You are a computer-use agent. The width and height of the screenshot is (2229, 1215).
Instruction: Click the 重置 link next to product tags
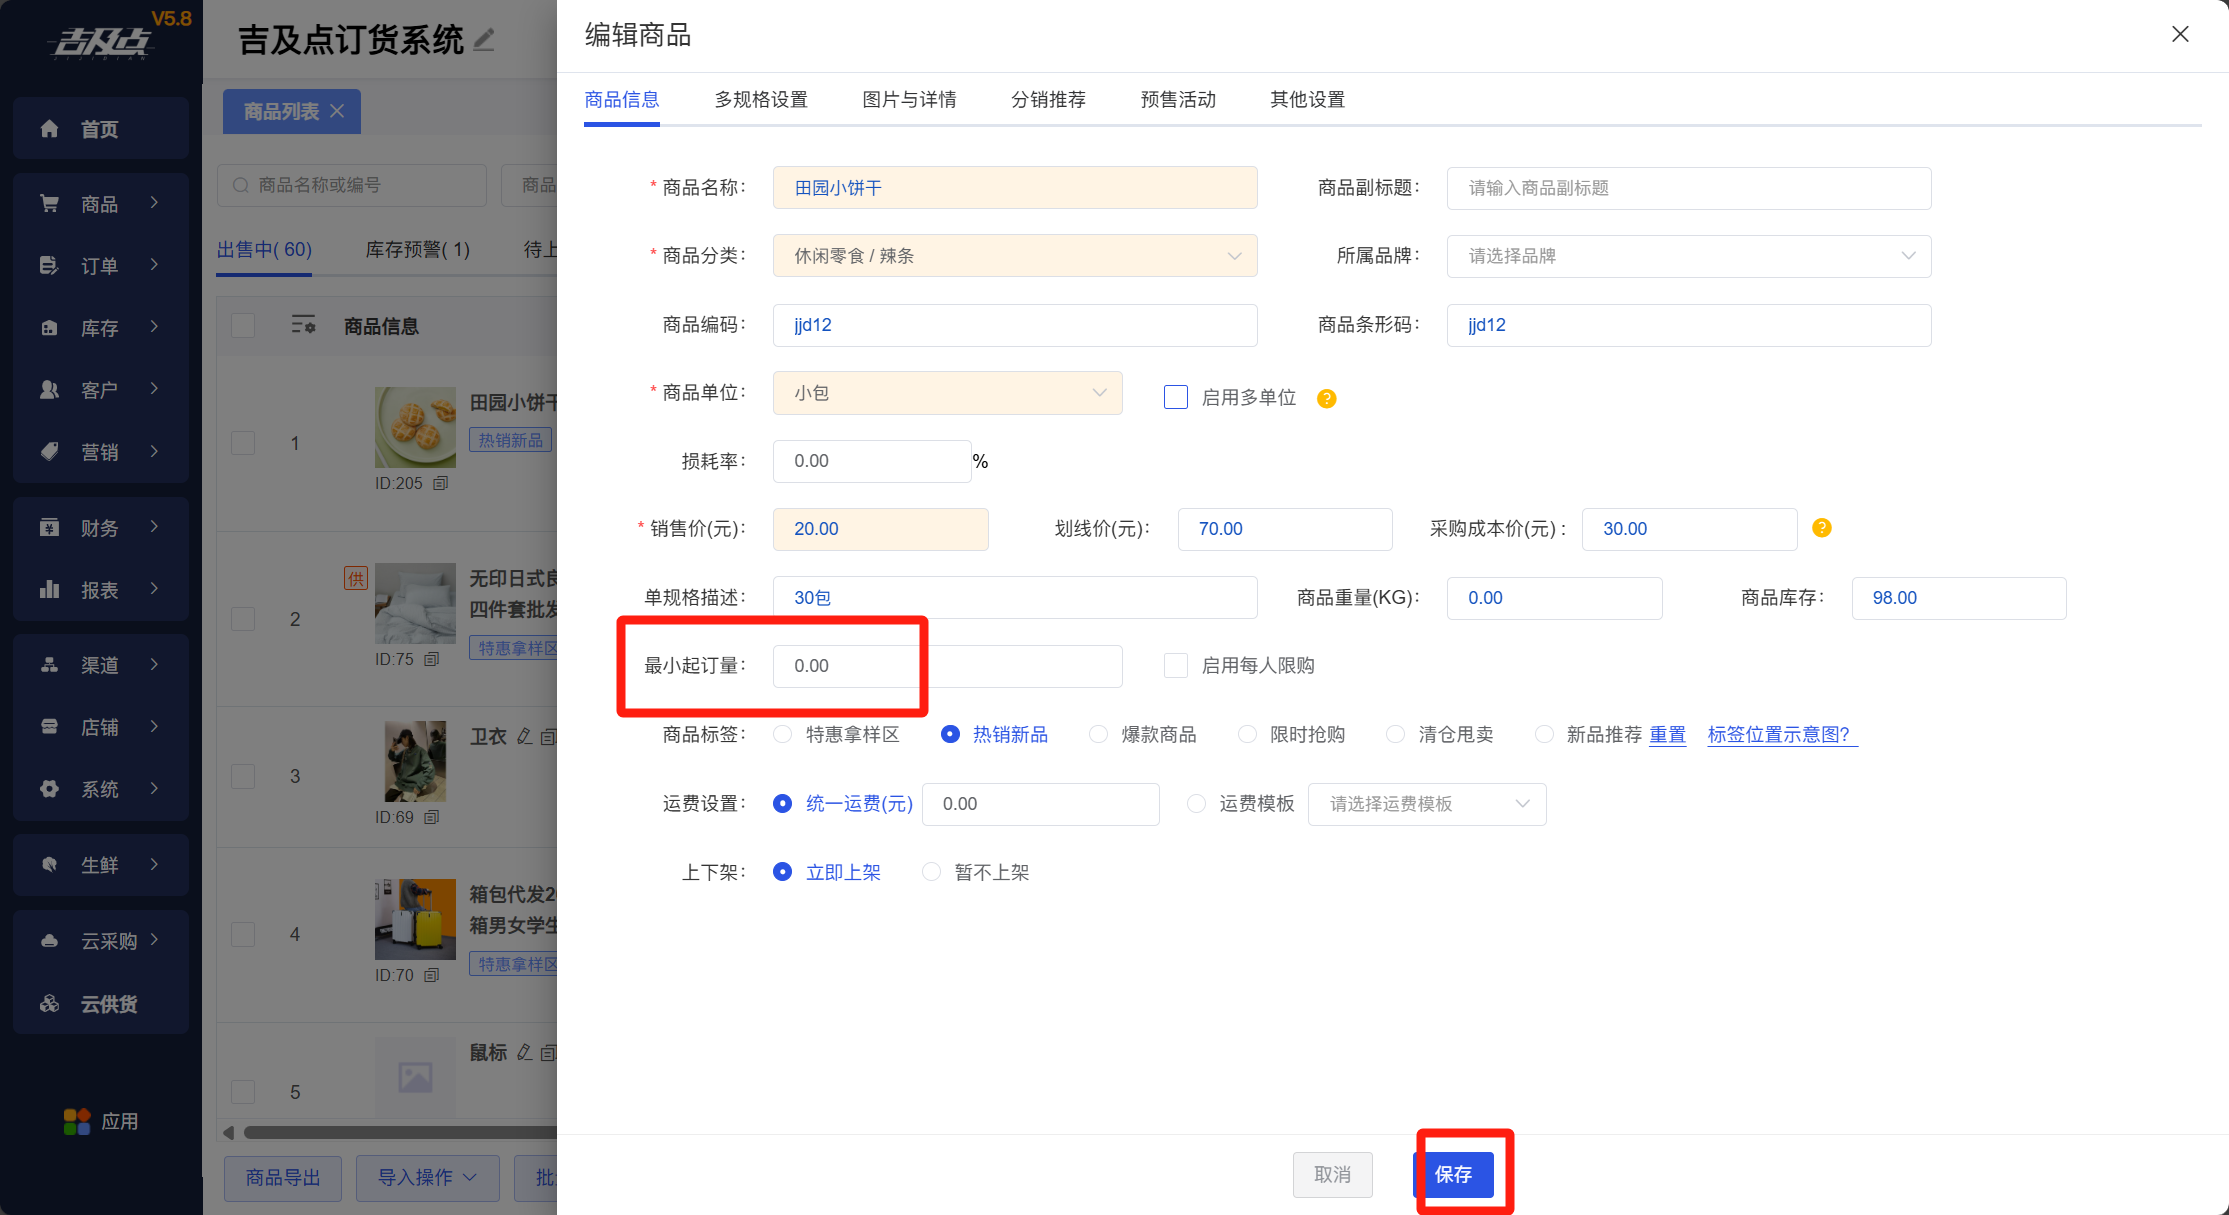click(x=1667, y=735)
